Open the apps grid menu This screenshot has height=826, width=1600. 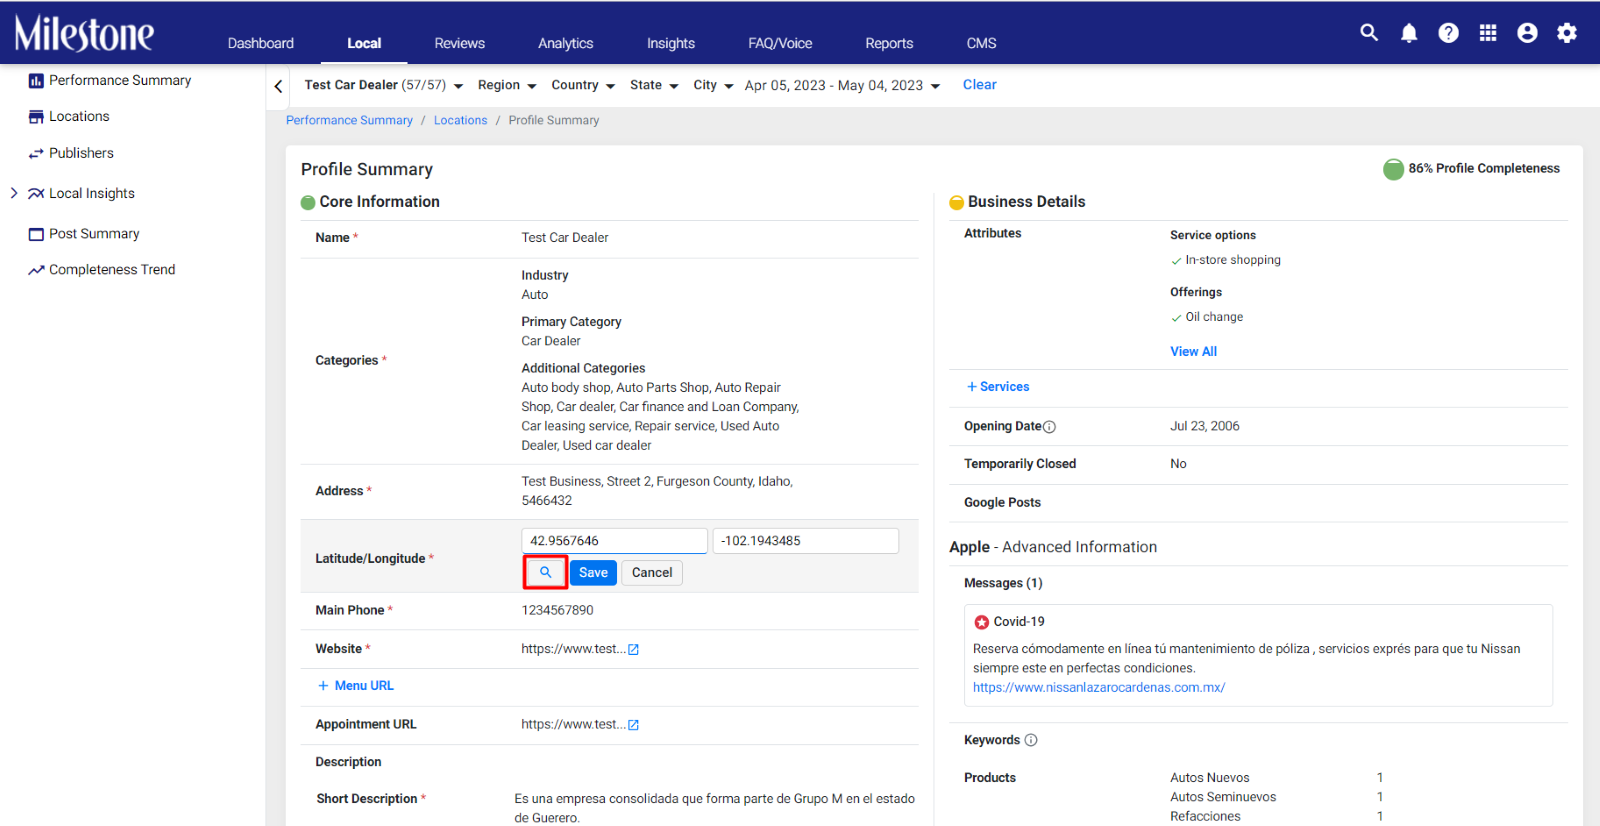tap(1488, 33)
